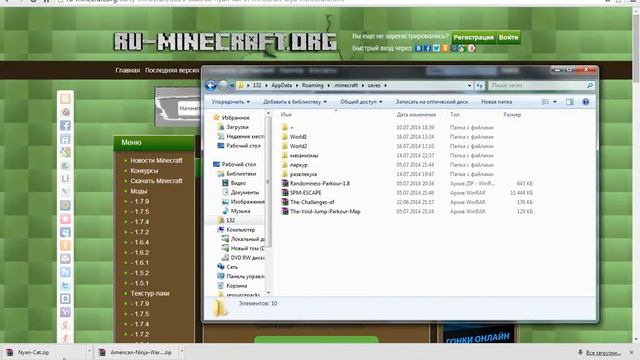Click the refresh button beside the address bar
Viewport: 640px width, 360px height.
pos(480,85)
